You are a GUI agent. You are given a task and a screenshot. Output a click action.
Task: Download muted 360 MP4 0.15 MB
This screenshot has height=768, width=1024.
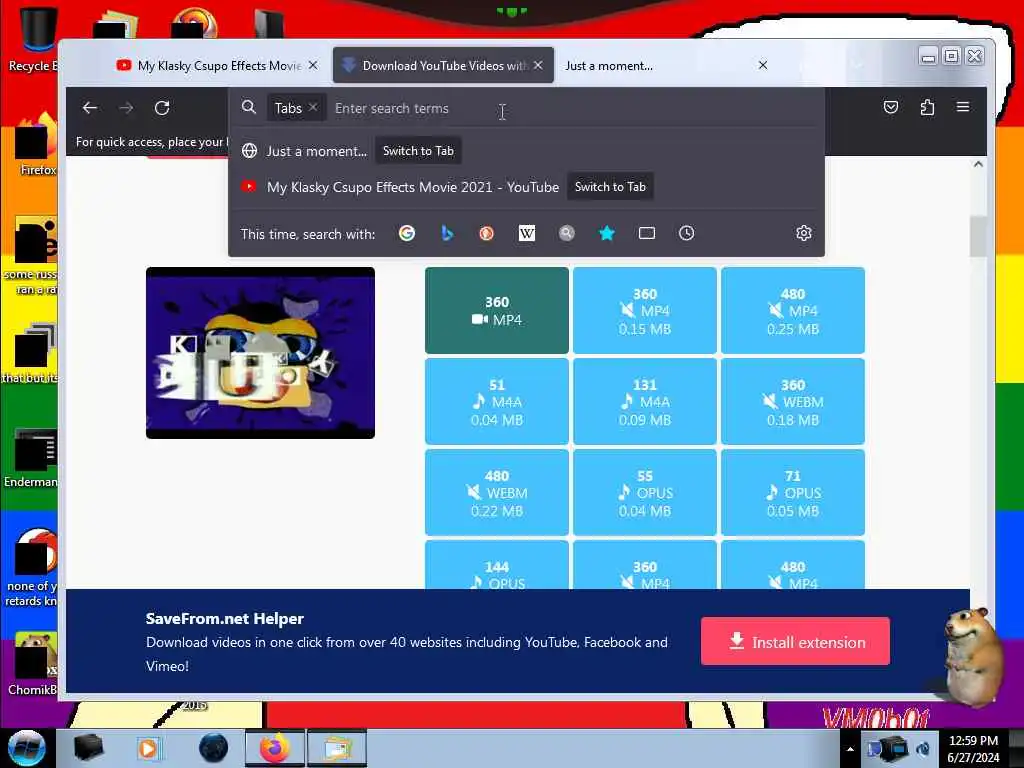tap(645, 310)
